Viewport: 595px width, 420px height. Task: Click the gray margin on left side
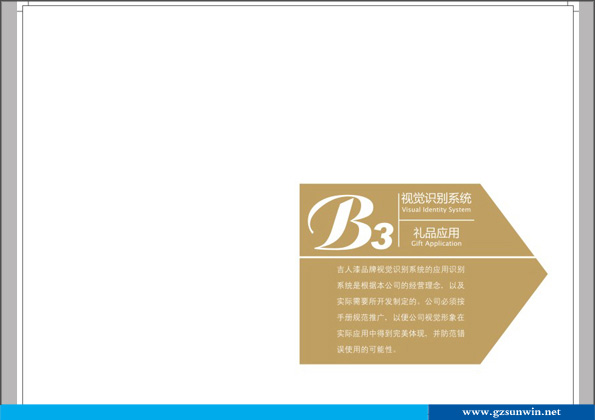(x=8, y=205)
